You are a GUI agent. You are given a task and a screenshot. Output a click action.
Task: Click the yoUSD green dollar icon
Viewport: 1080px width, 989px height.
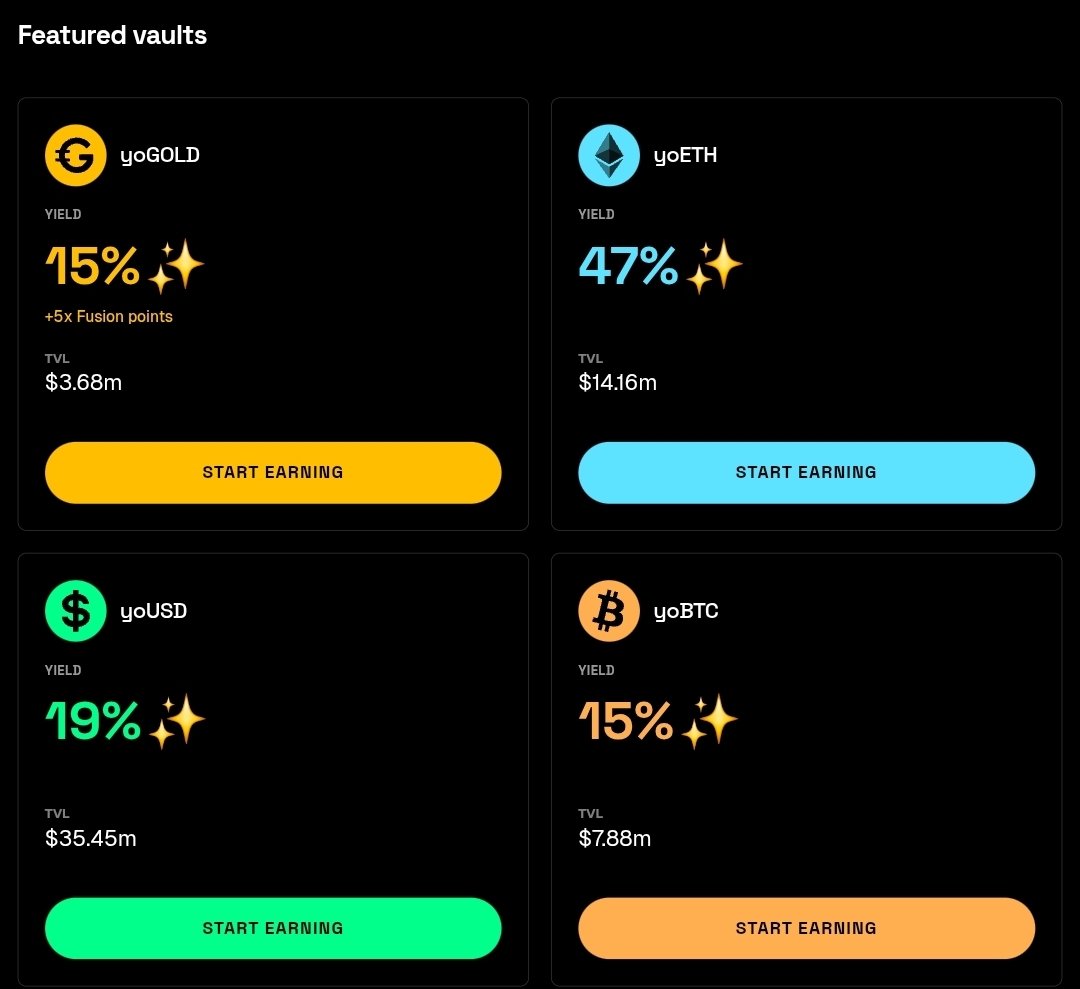click(76, 611)
